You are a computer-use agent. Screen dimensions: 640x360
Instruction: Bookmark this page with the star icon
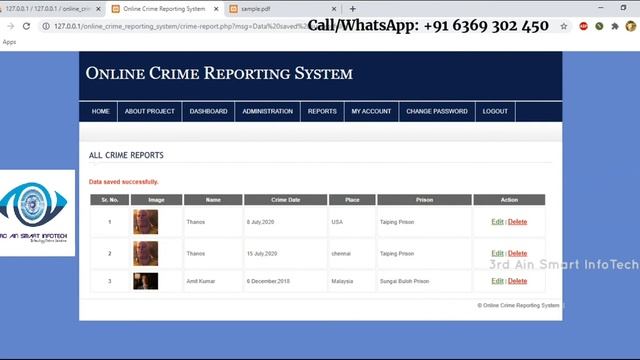(564, 27)
